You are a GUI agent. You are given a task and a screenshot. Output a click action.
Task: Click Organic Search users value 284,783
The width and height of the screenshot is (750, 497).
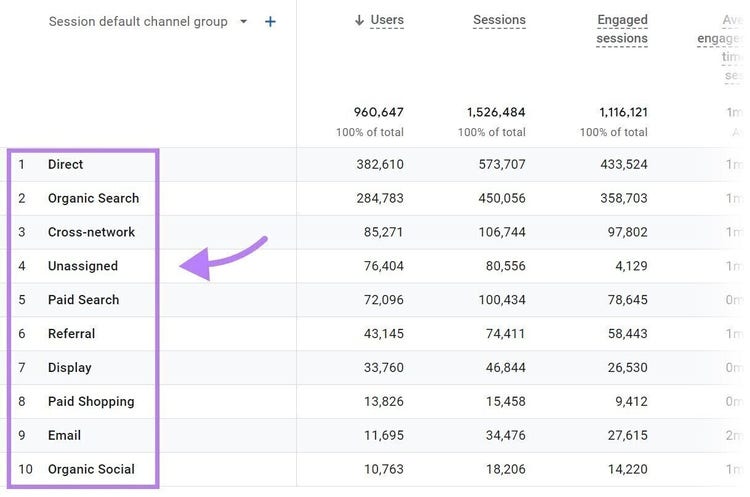tap(380, 199)
